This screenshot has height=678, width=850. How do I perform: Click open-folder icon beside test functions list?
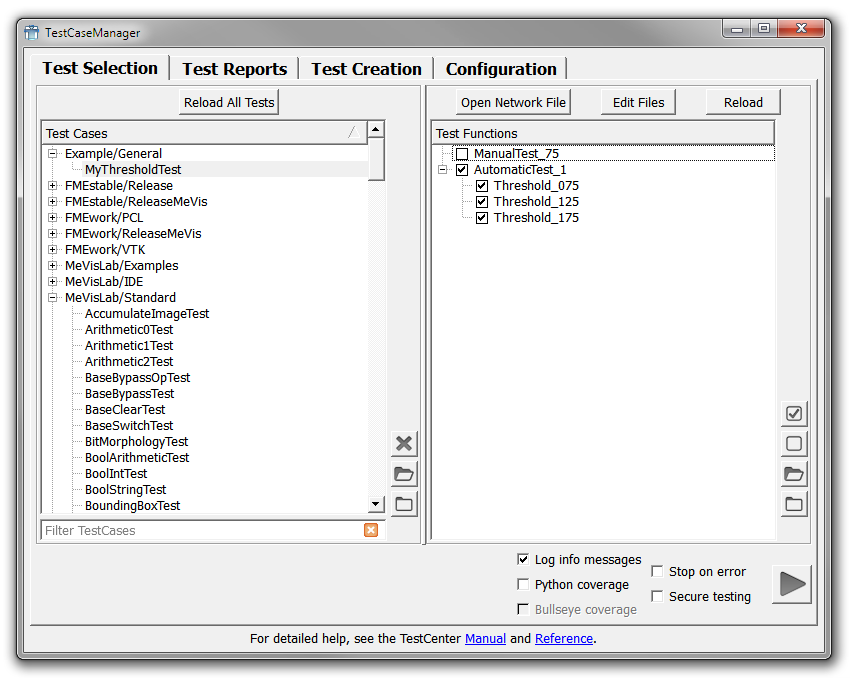point(794,474)
